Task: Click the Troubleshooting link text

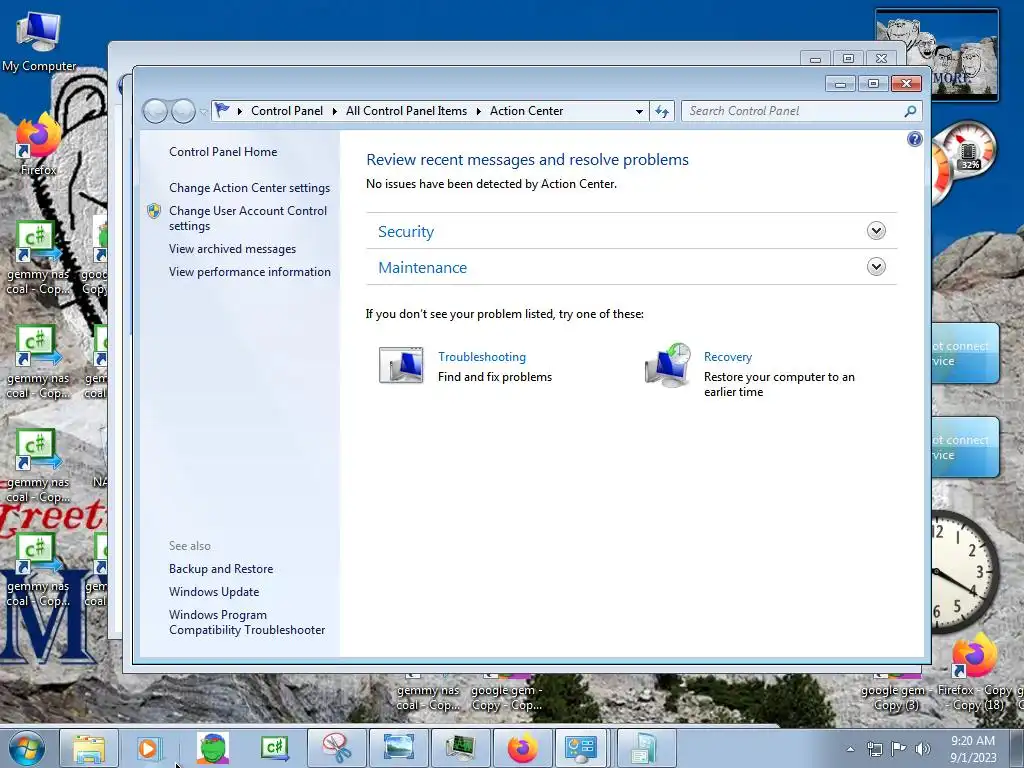Action: (481, 357)
